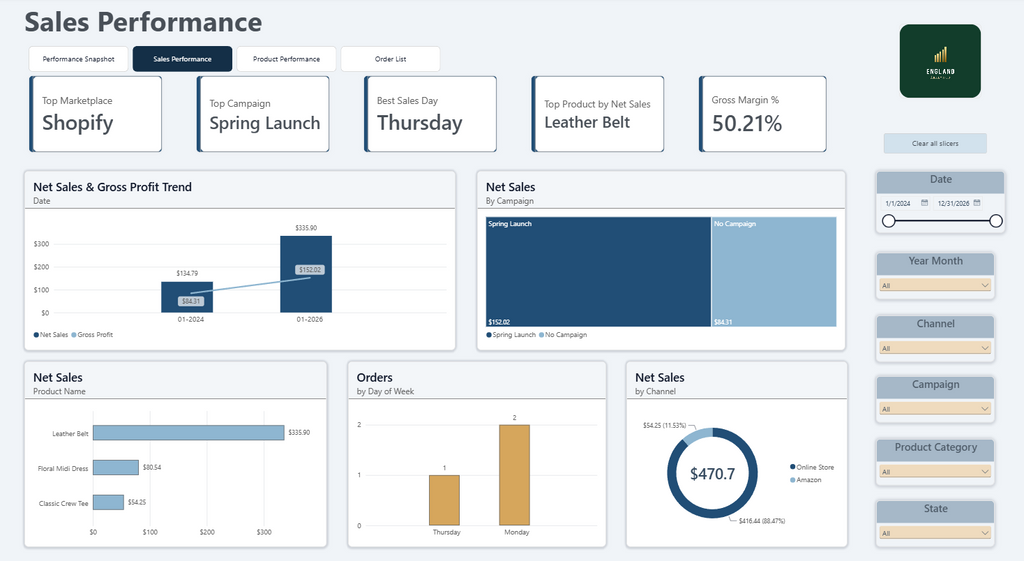The height and width of the screenshot is (561, 1024).
Task: Clear all slicers button
Action: [935, 143]
